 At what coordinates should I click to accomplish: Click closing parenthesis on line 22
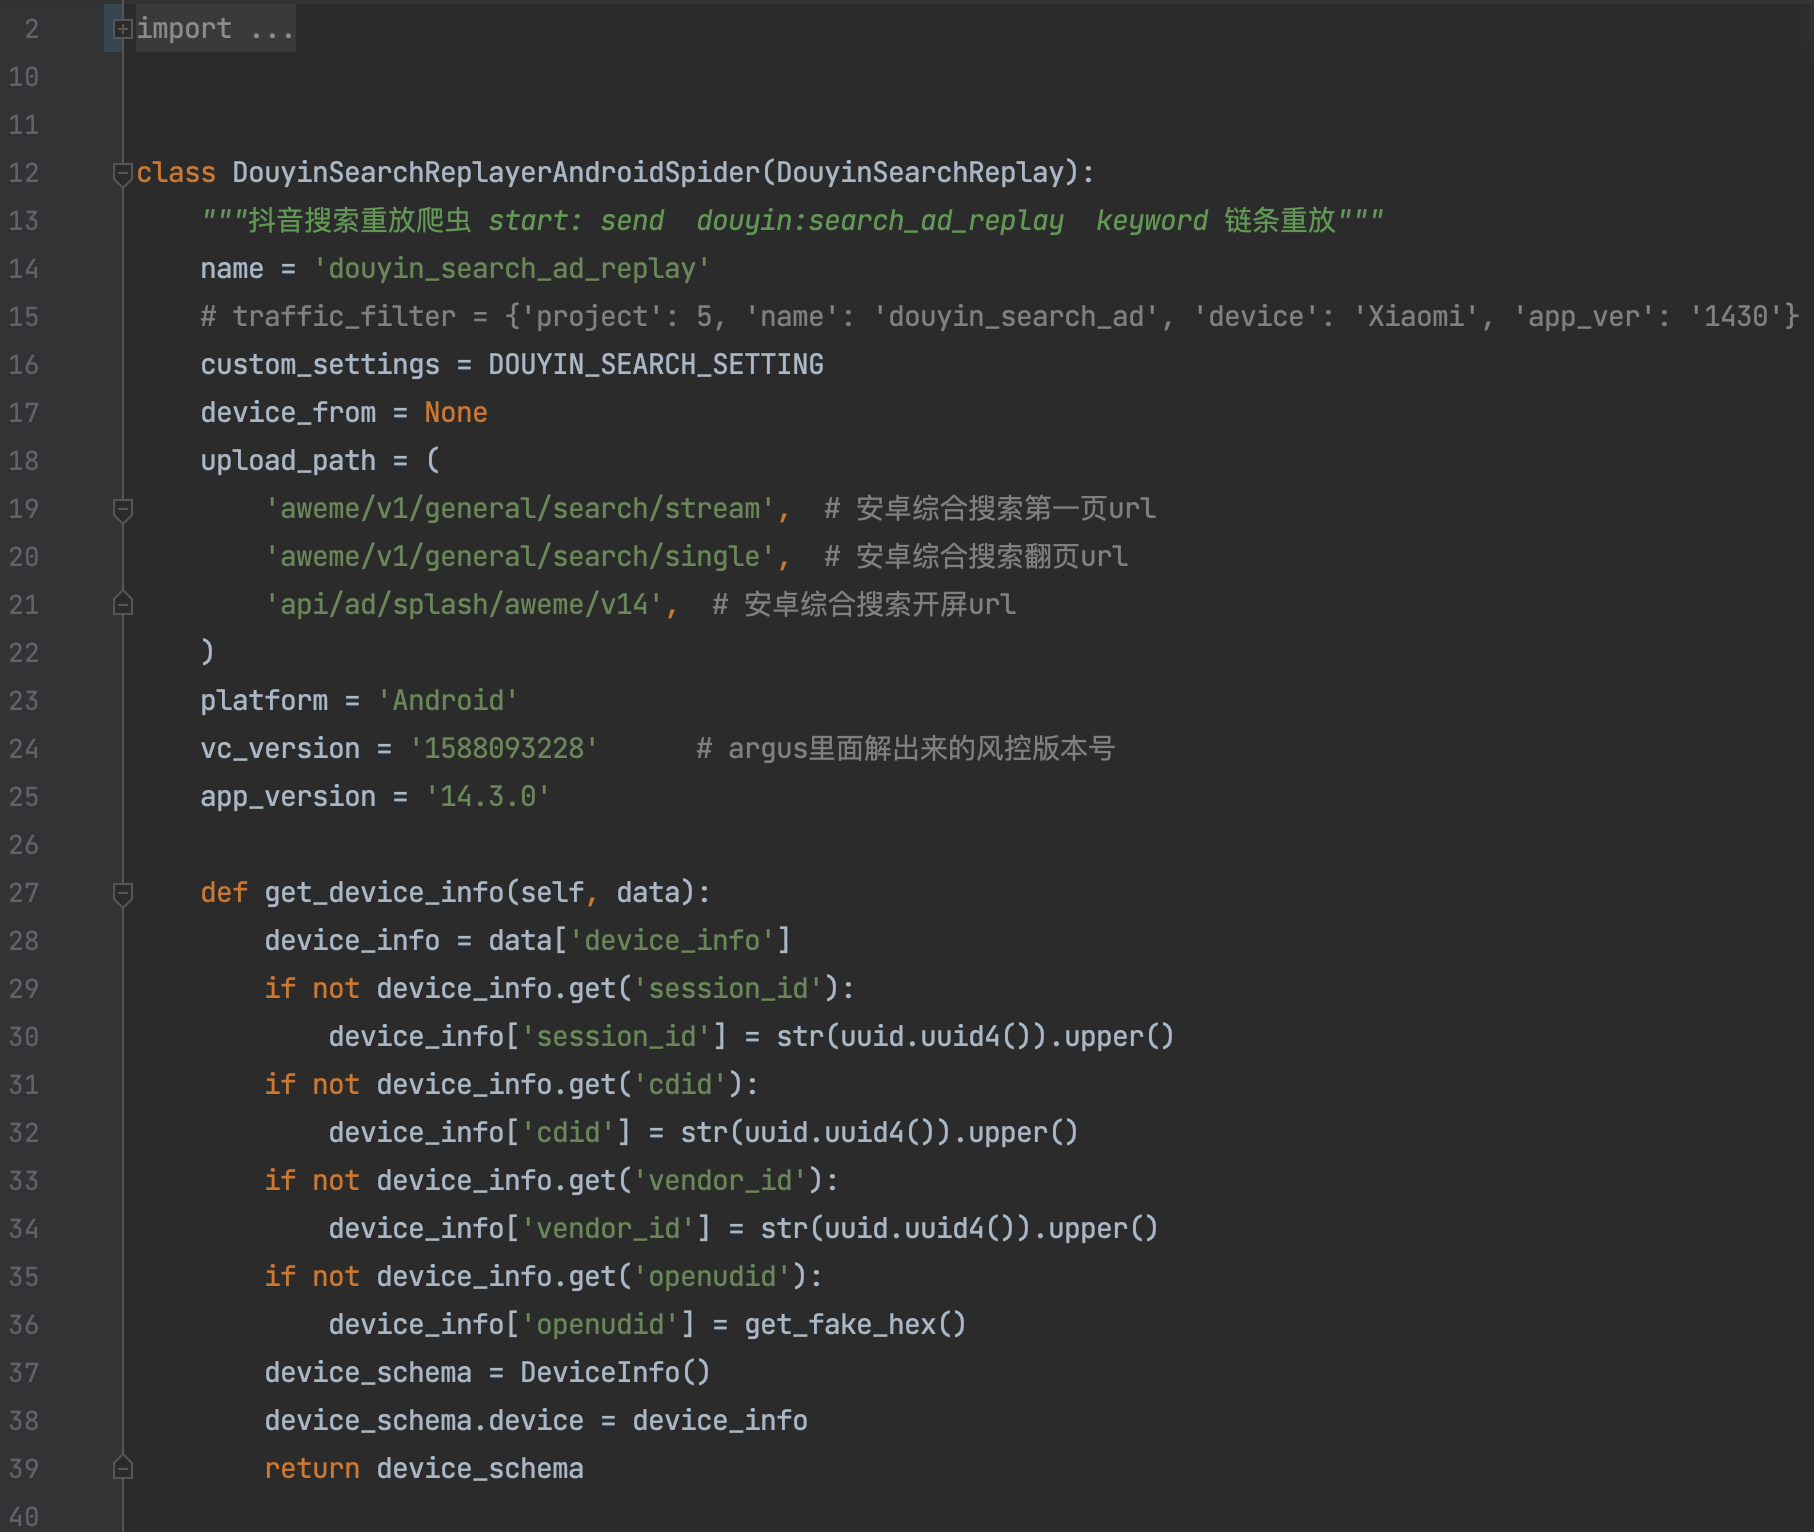(x=207, y=652)
